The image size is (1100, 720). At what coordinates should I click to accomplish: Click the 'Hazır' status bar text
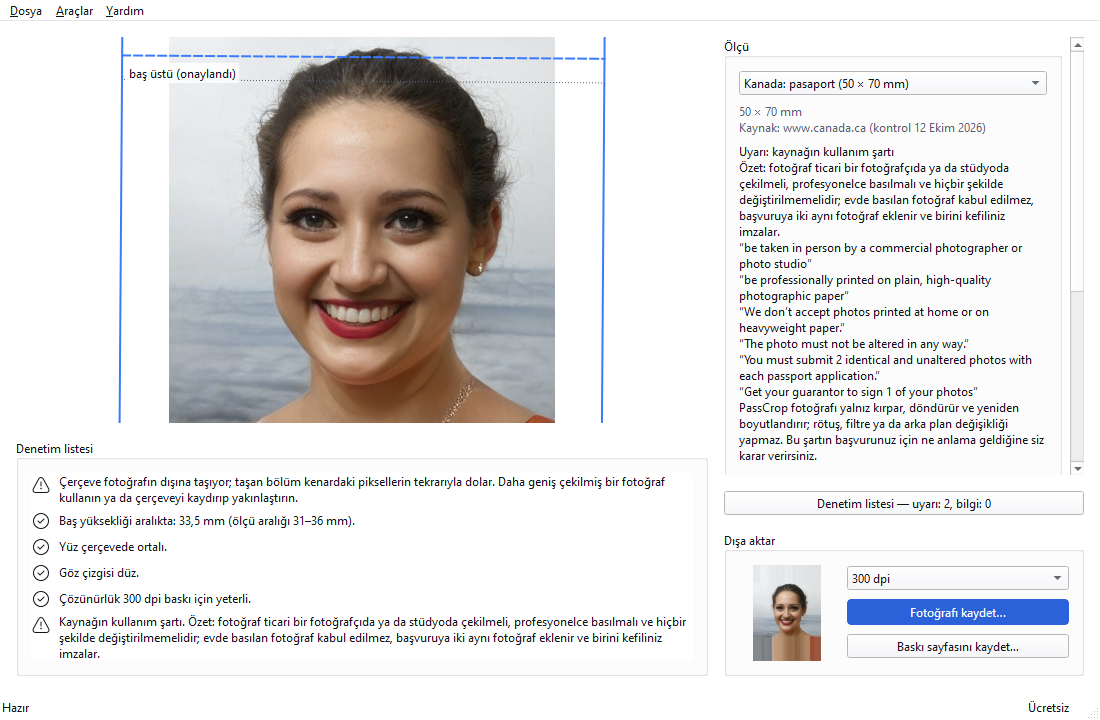[15, 707]
